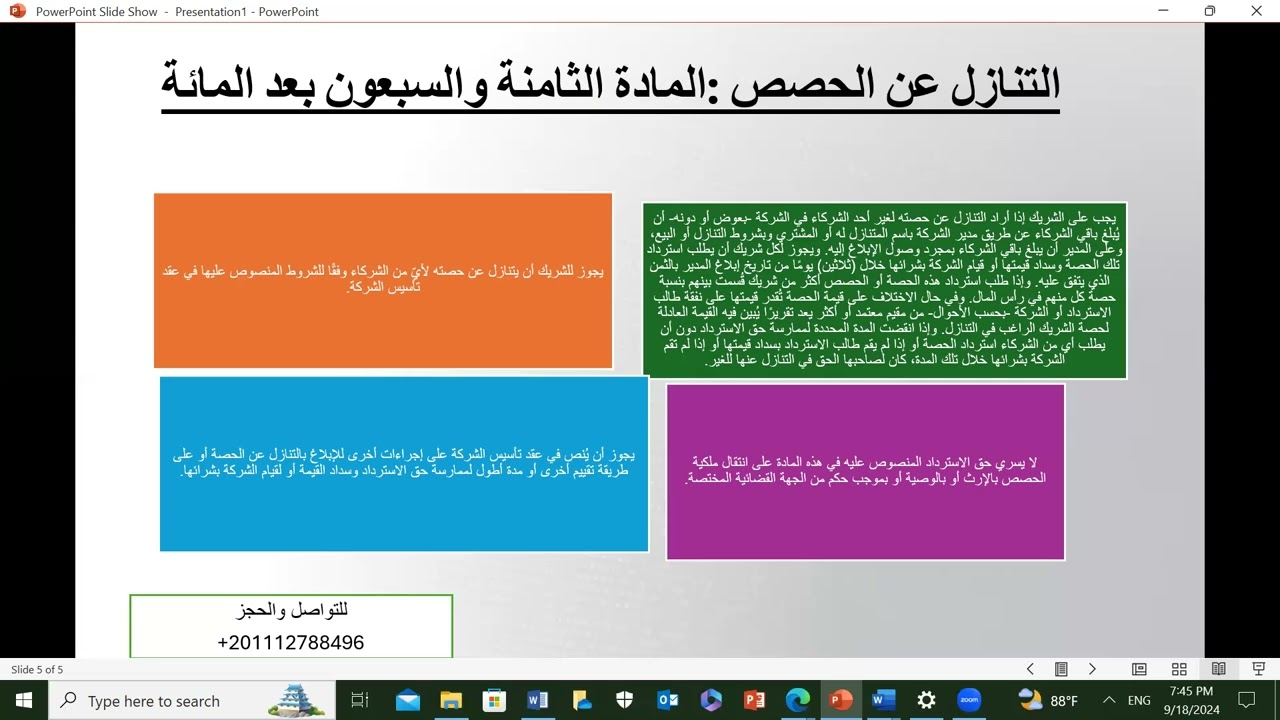Open Microsoft 365 Copilot icon on taskbar
Screen dimensions: 1280x720
pyautogui.click(x=711, y=700)
